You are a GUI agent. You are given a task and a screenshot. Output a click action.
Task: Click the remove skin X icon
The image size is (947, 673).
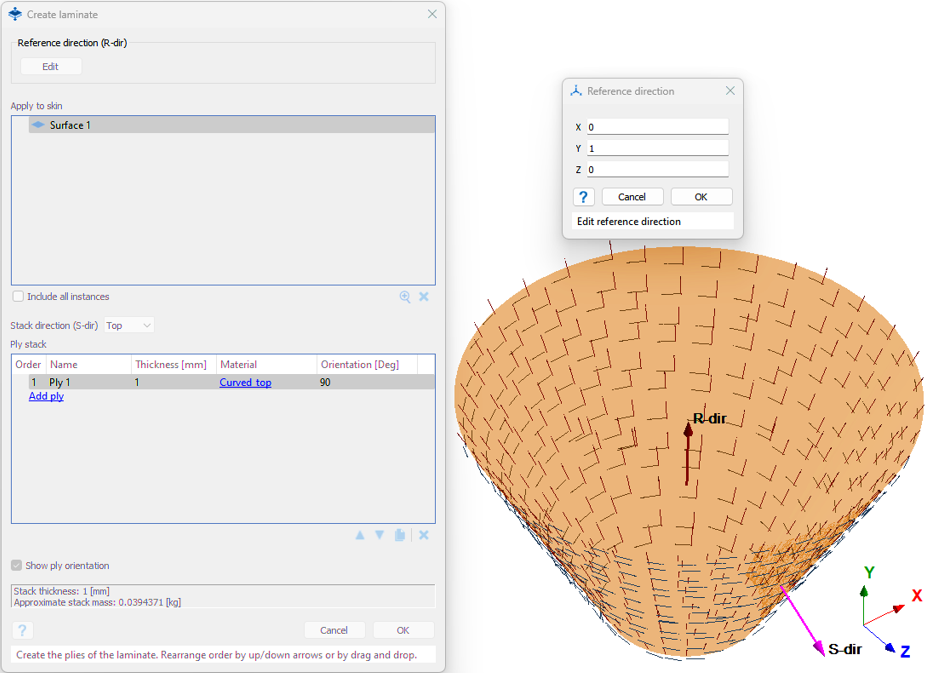(x=424, y=297)
